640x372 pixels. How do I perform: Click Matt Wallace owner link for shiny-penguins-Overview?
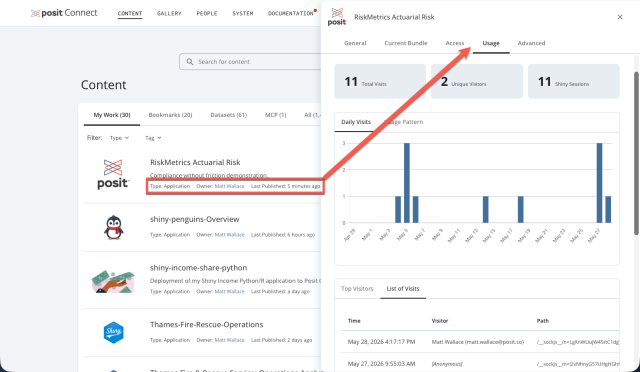coord(229,235)
